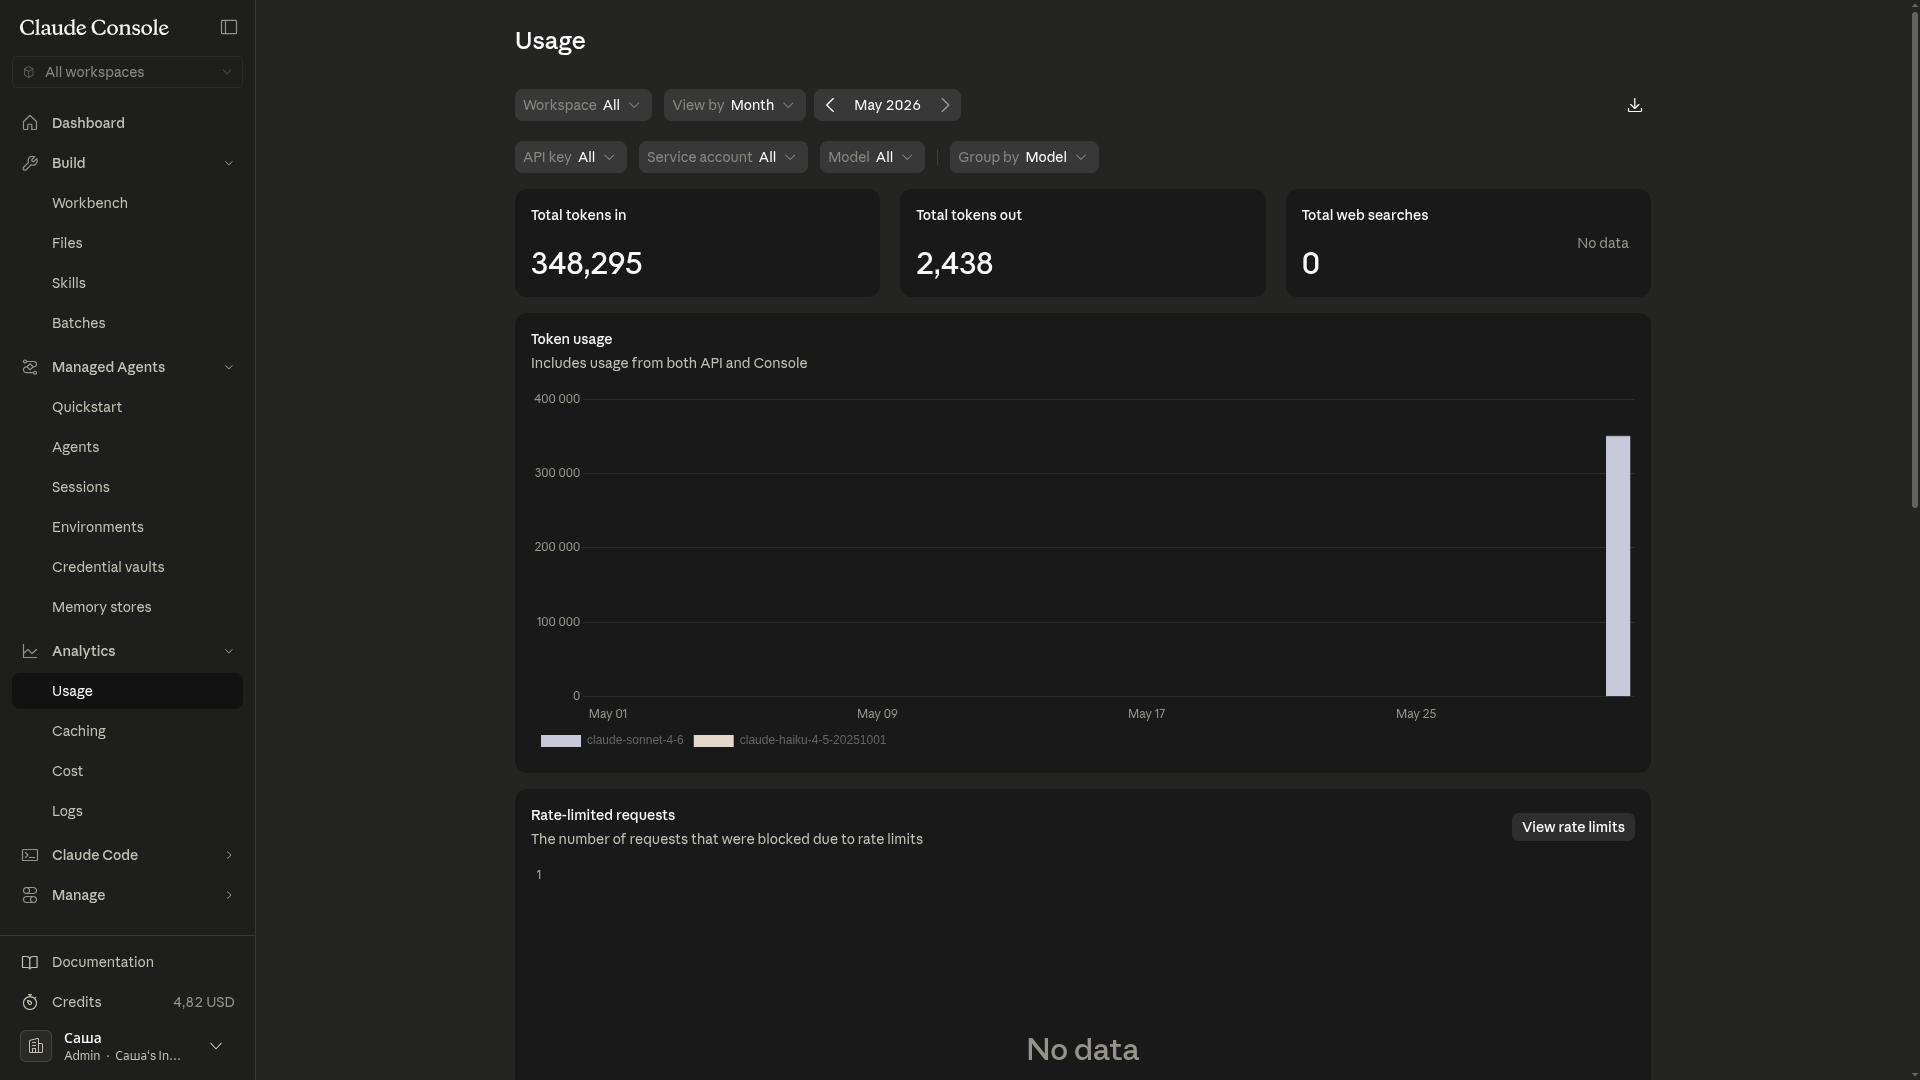Open Environments in the sidebar

coord(127,527)
